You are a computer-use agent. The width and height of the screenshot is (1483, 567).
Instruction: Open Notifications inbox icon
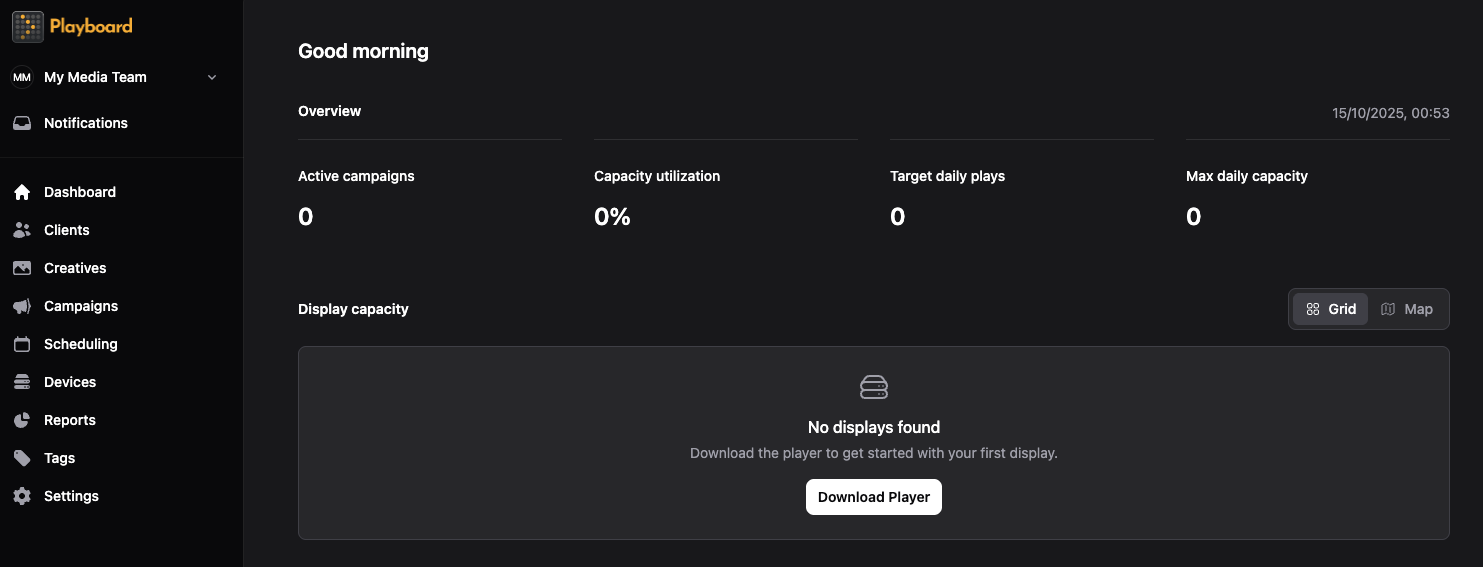tap(22, 123)
